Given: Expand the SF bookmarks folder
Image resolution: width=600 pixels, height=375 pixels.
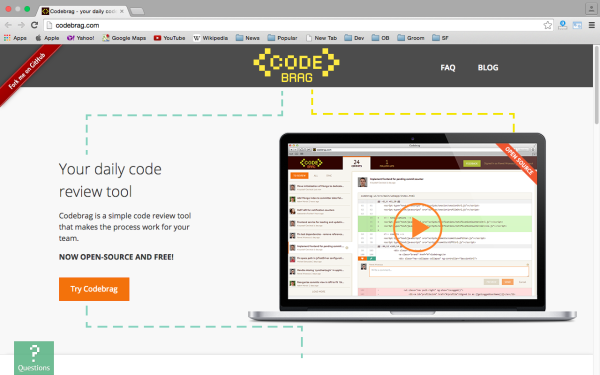Looking at the screenshot, I should 440,38.
